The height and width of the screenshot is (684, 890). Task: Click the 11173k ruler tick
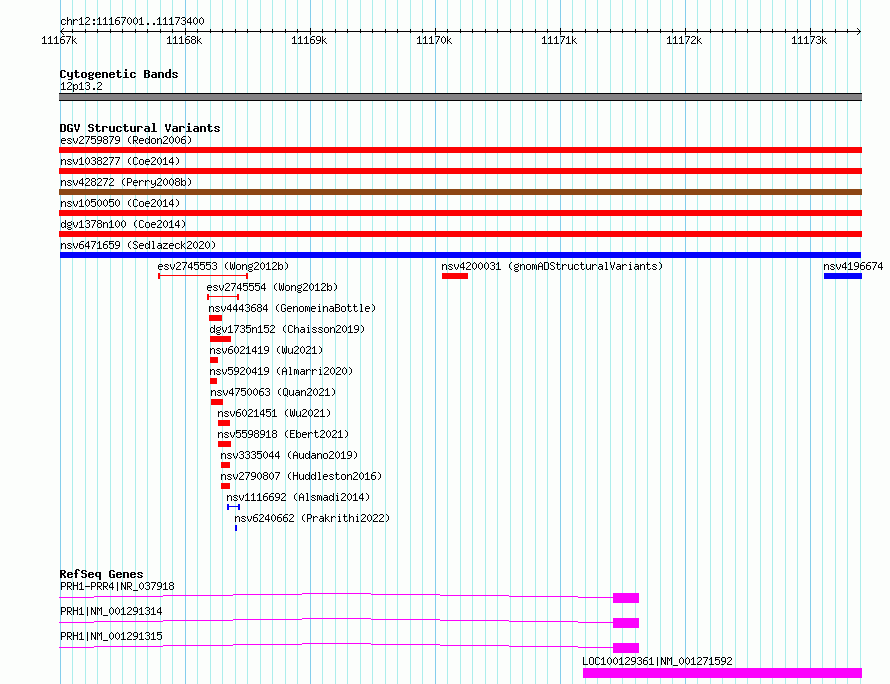(x=809, y=40)
